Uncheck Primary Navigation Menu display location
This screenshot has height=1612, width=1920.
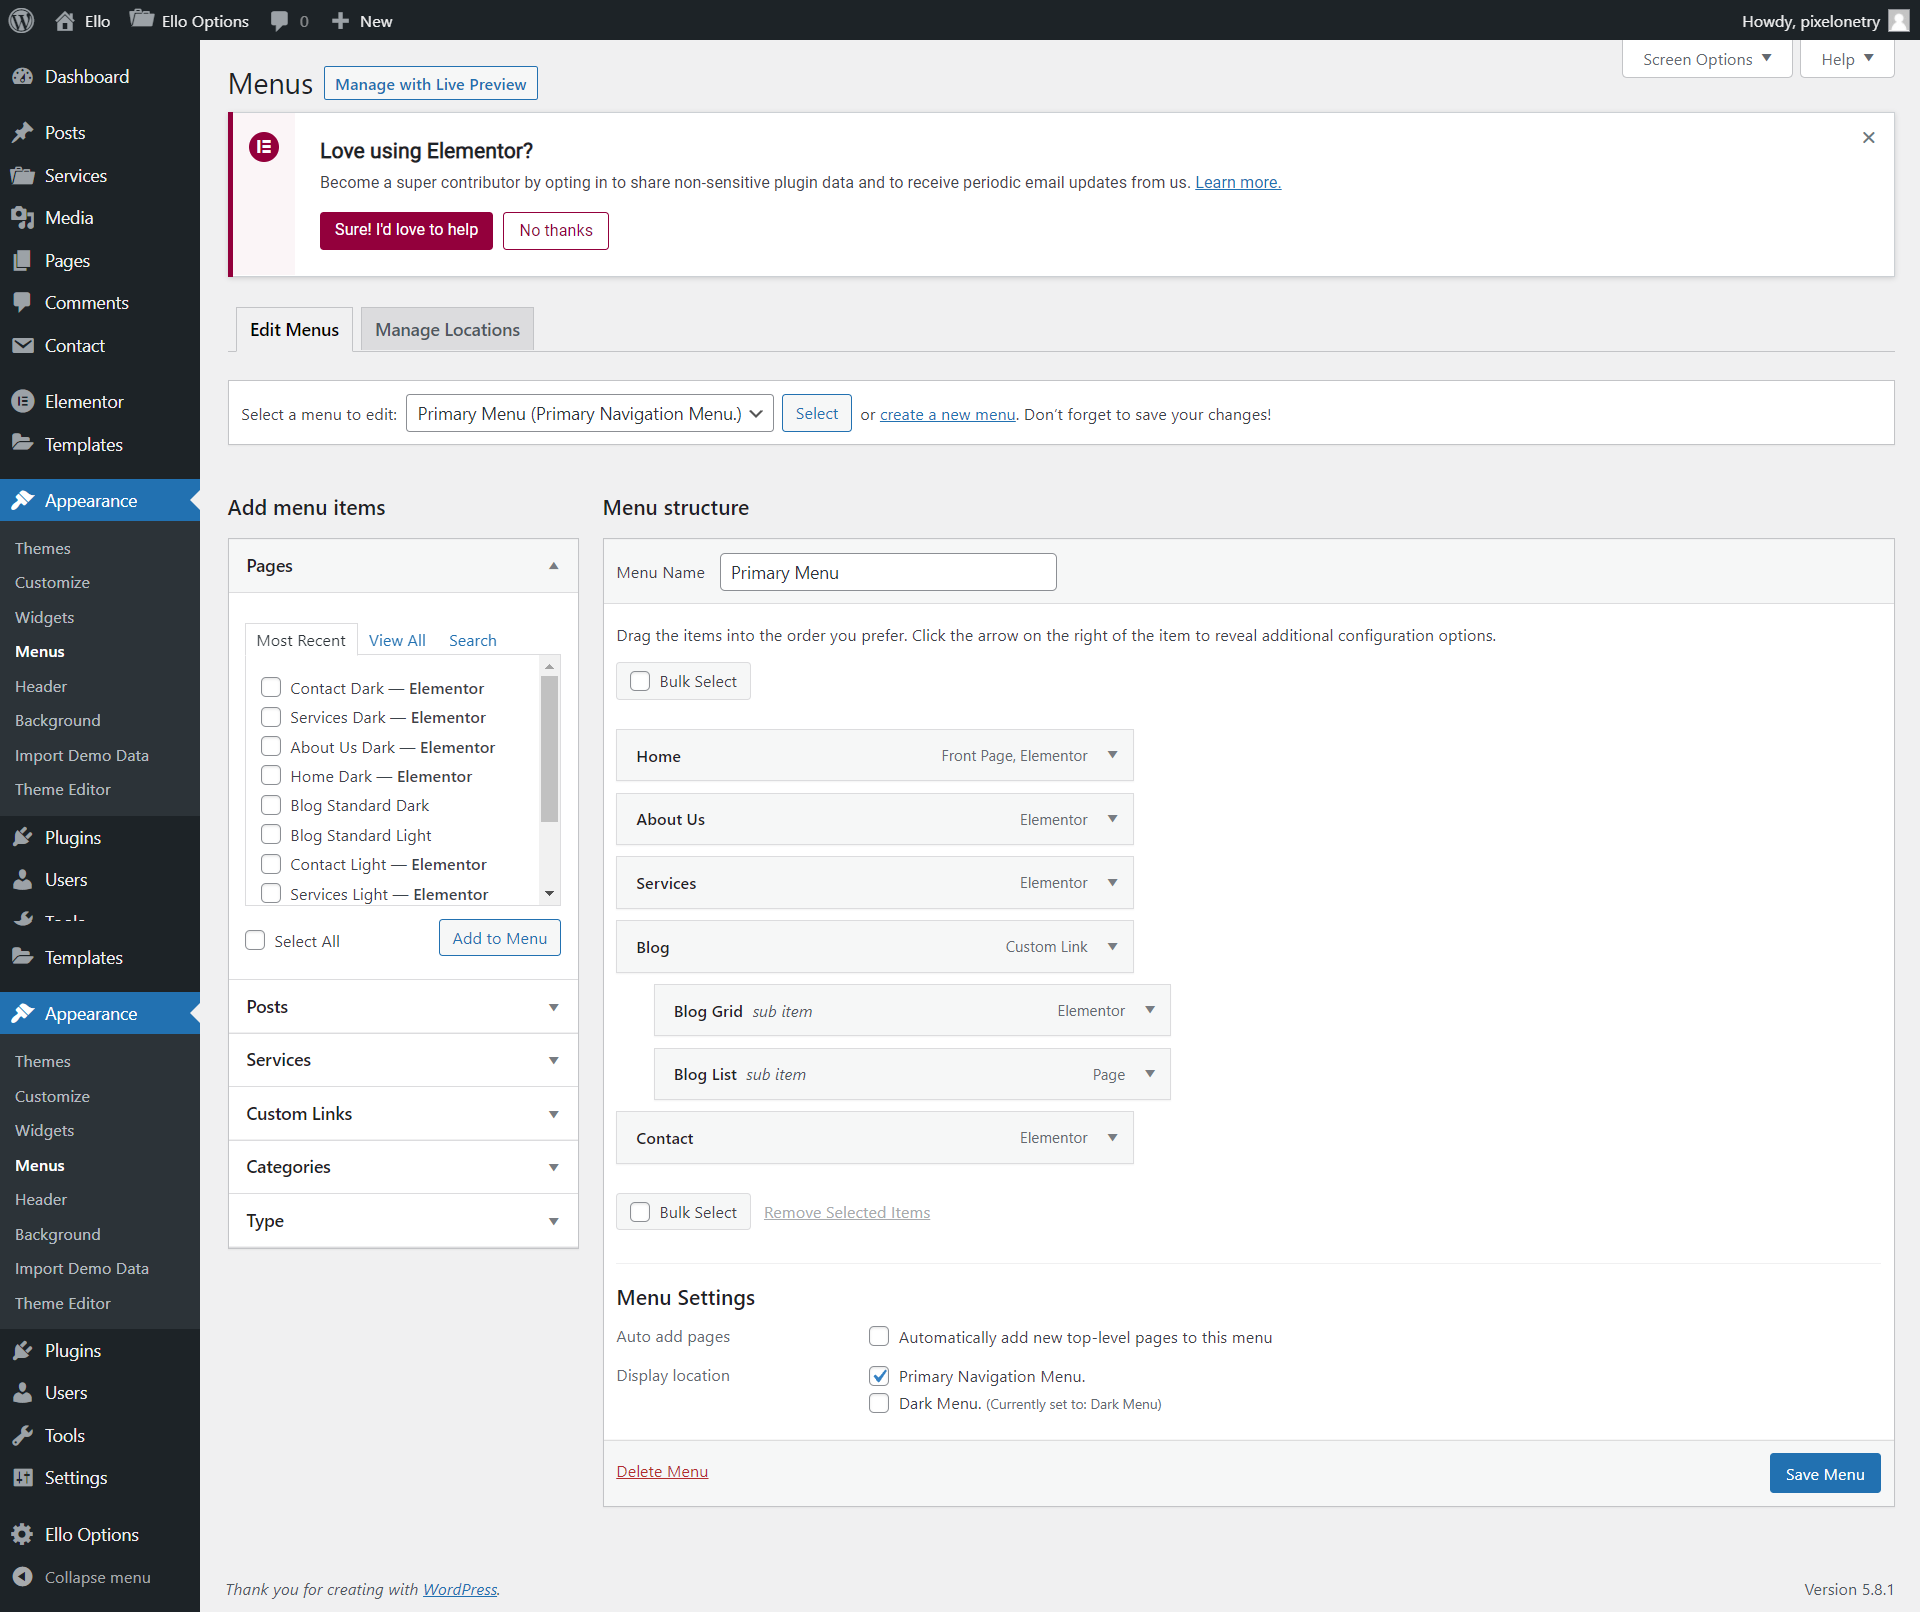click(879, 1376)
